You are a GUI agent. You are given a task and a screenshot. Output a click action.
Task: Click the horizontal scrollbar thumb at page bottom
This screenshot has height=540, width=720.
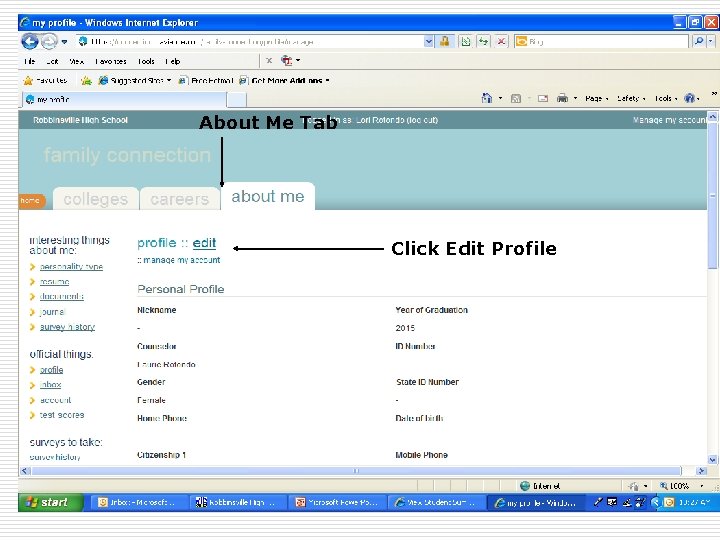tap(356, 471)
